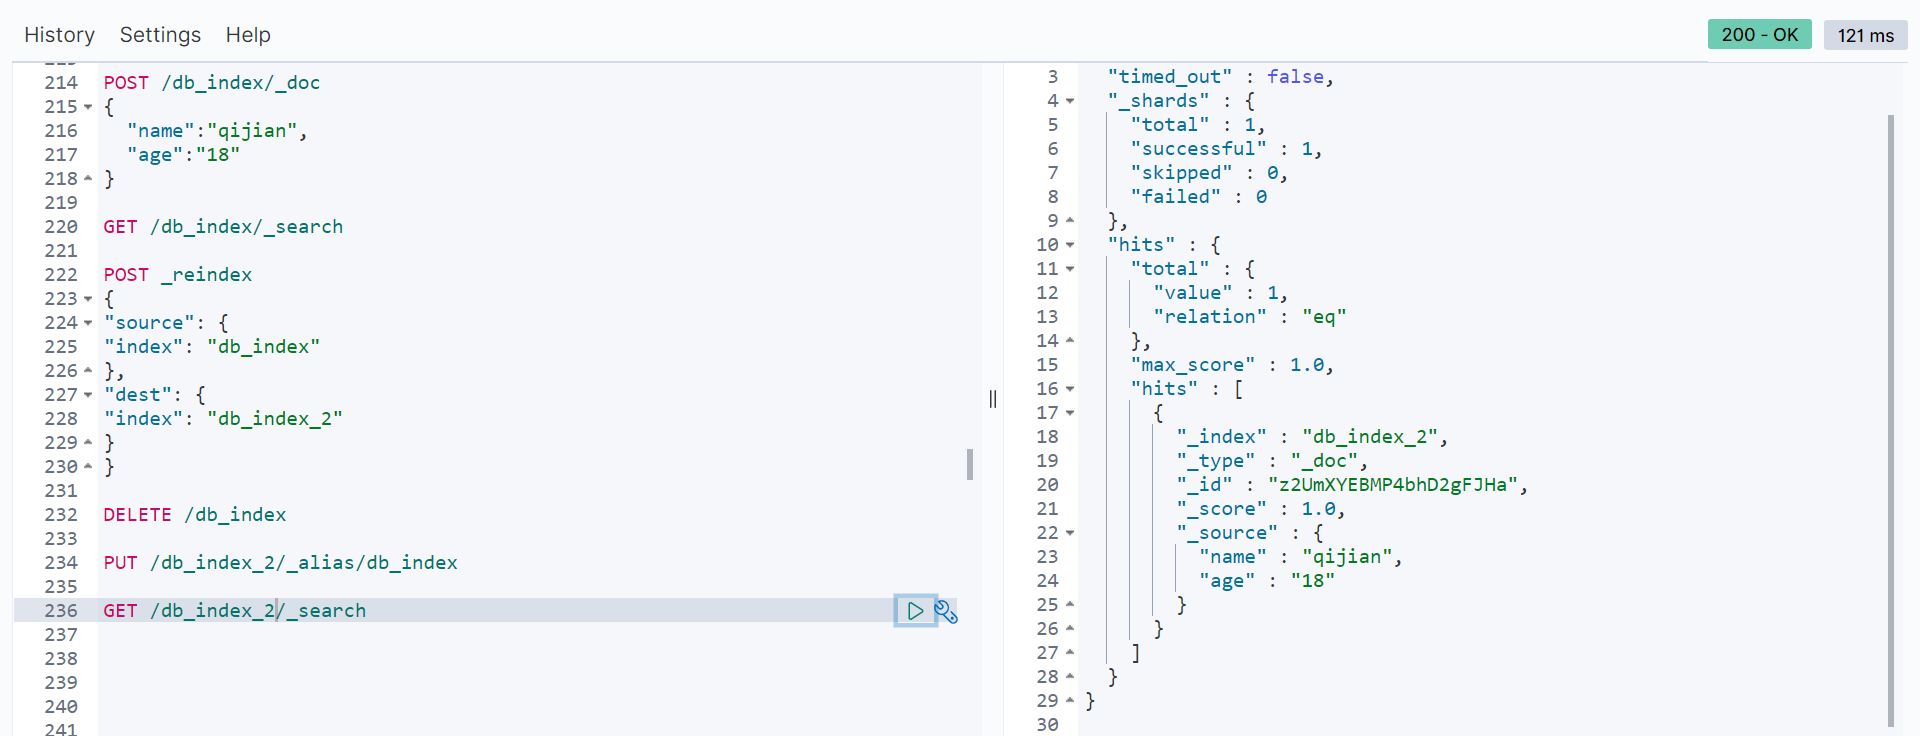Click the POST _reindex request line

coord(178,275)
